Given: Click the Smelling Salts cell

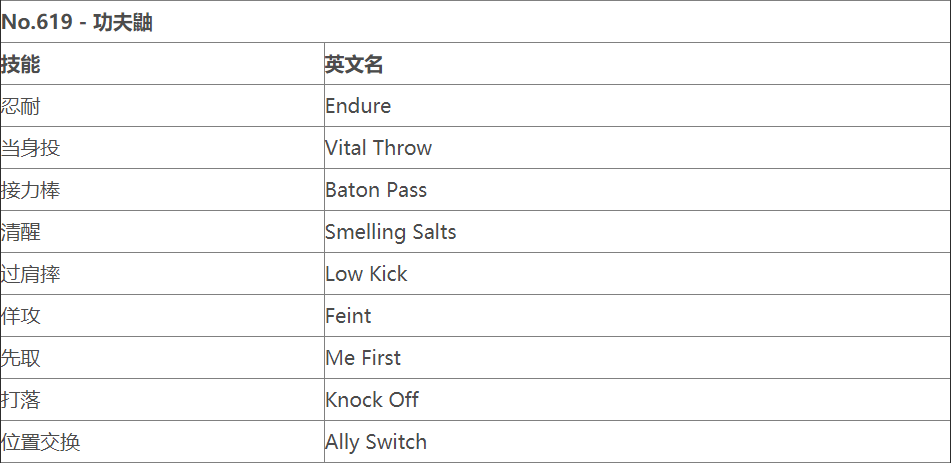Looking at the screenshot, I should click(x=390, y=232).
